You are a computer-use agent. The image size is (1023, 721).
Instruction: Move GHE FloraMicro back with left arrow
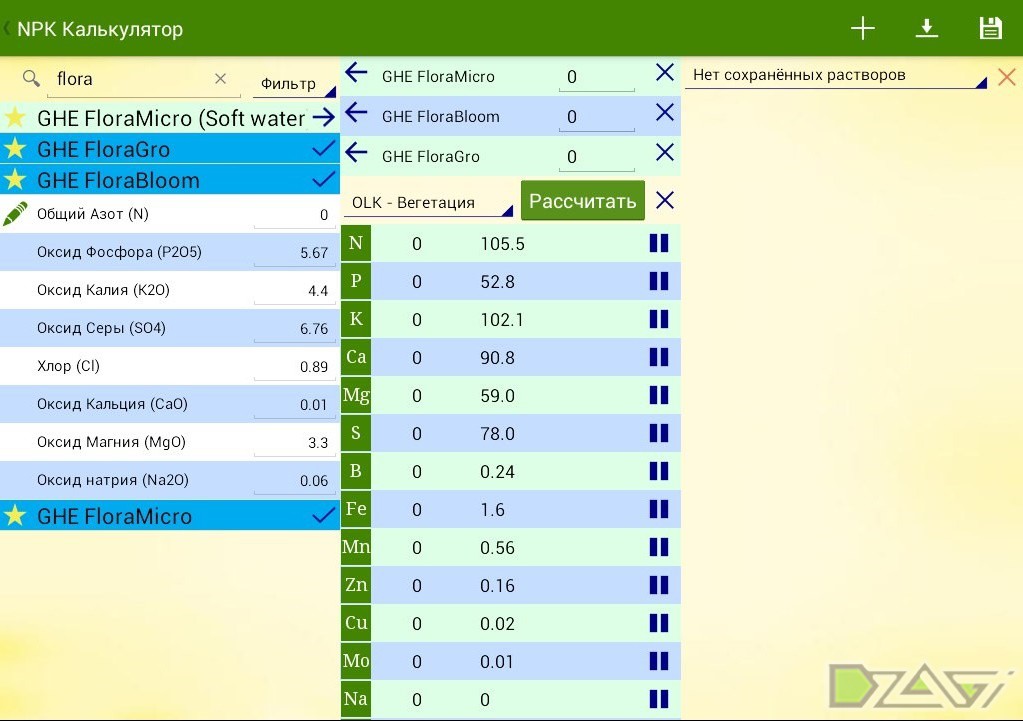click(x=356, y=72)
